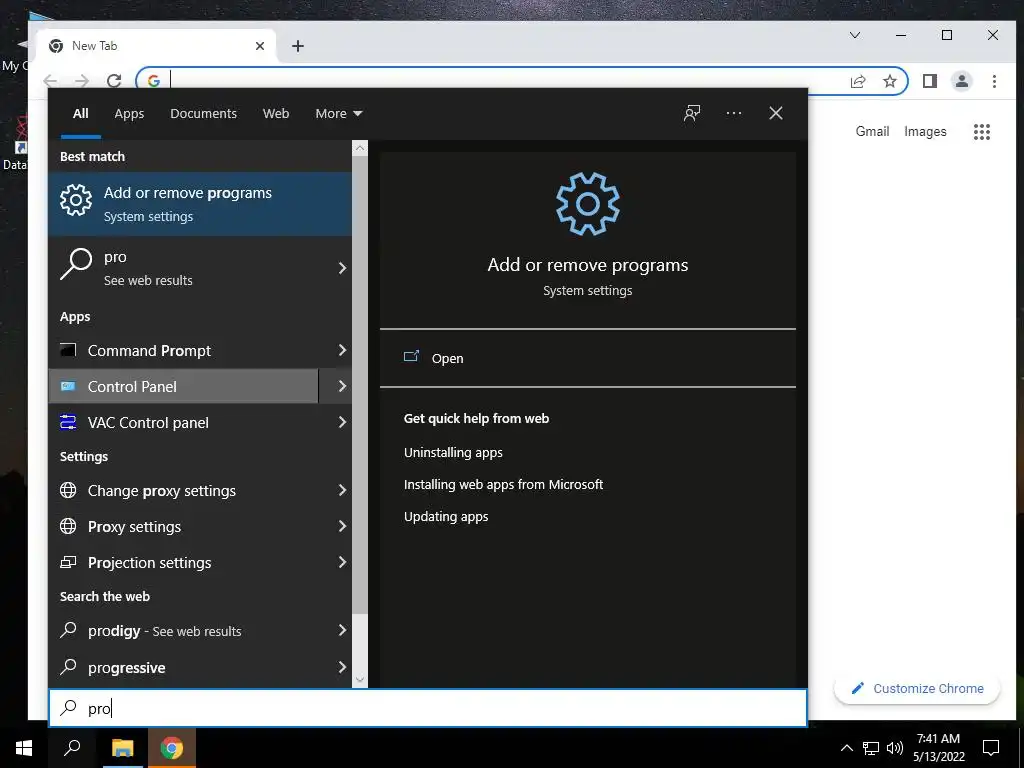1024x768 pixels.
Task: Click Customize Chrome button
Action: point(917,688)
